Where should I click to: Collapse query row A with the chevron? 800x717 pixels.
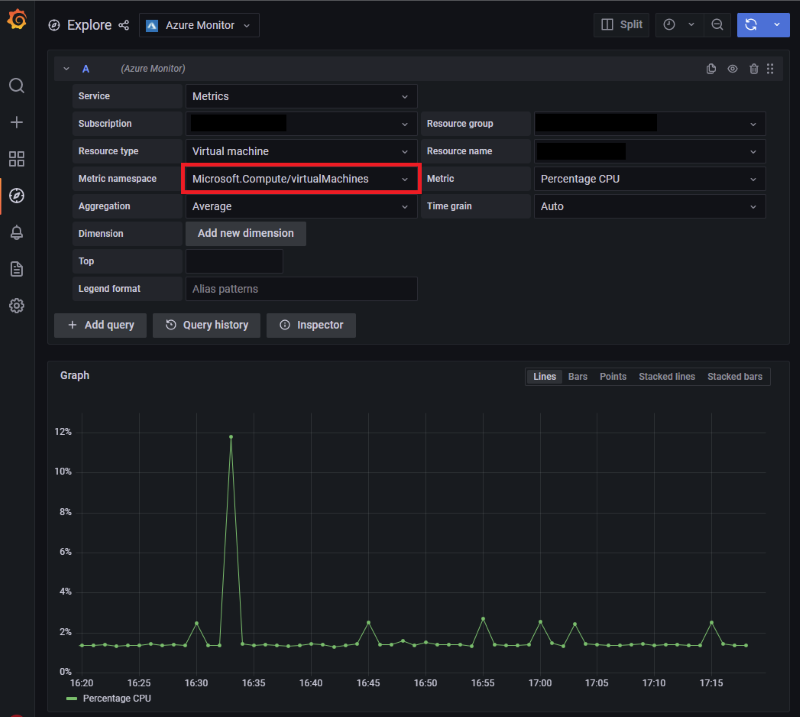pyautogui.click(x=66, y=68)
